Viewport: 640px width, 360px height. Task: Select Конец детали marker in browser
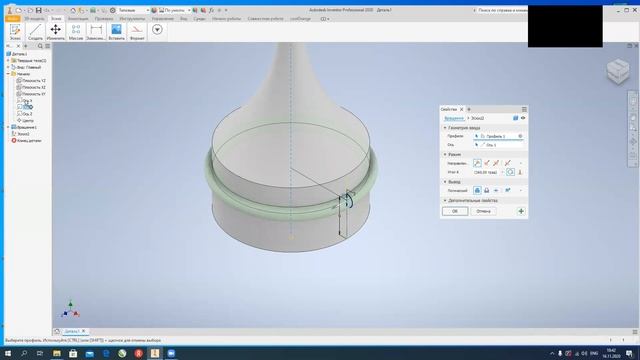27,140
